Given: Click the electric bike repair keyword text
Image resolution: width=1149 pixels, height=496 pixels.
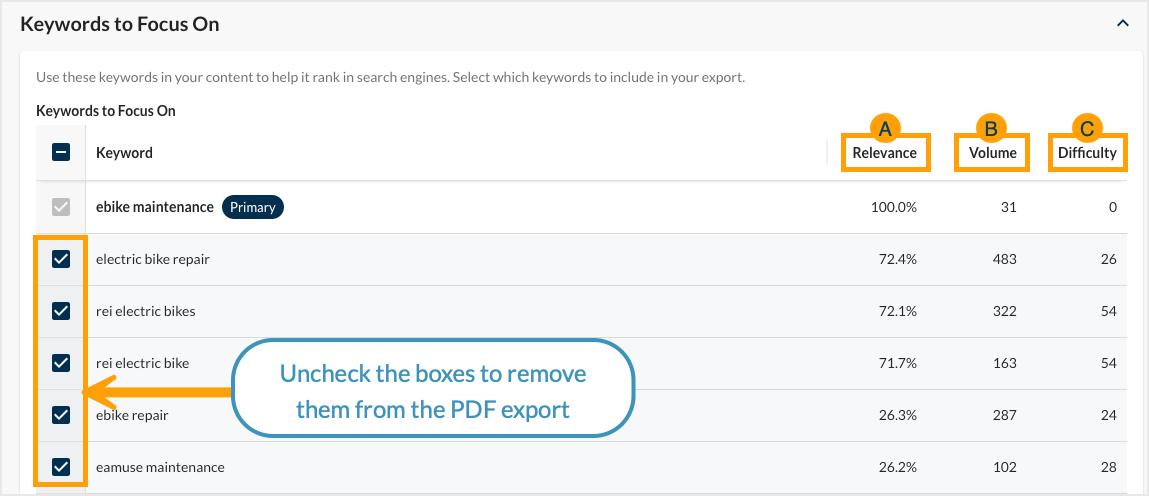Looking at the screenshot, I should click(x=152, y=259).
